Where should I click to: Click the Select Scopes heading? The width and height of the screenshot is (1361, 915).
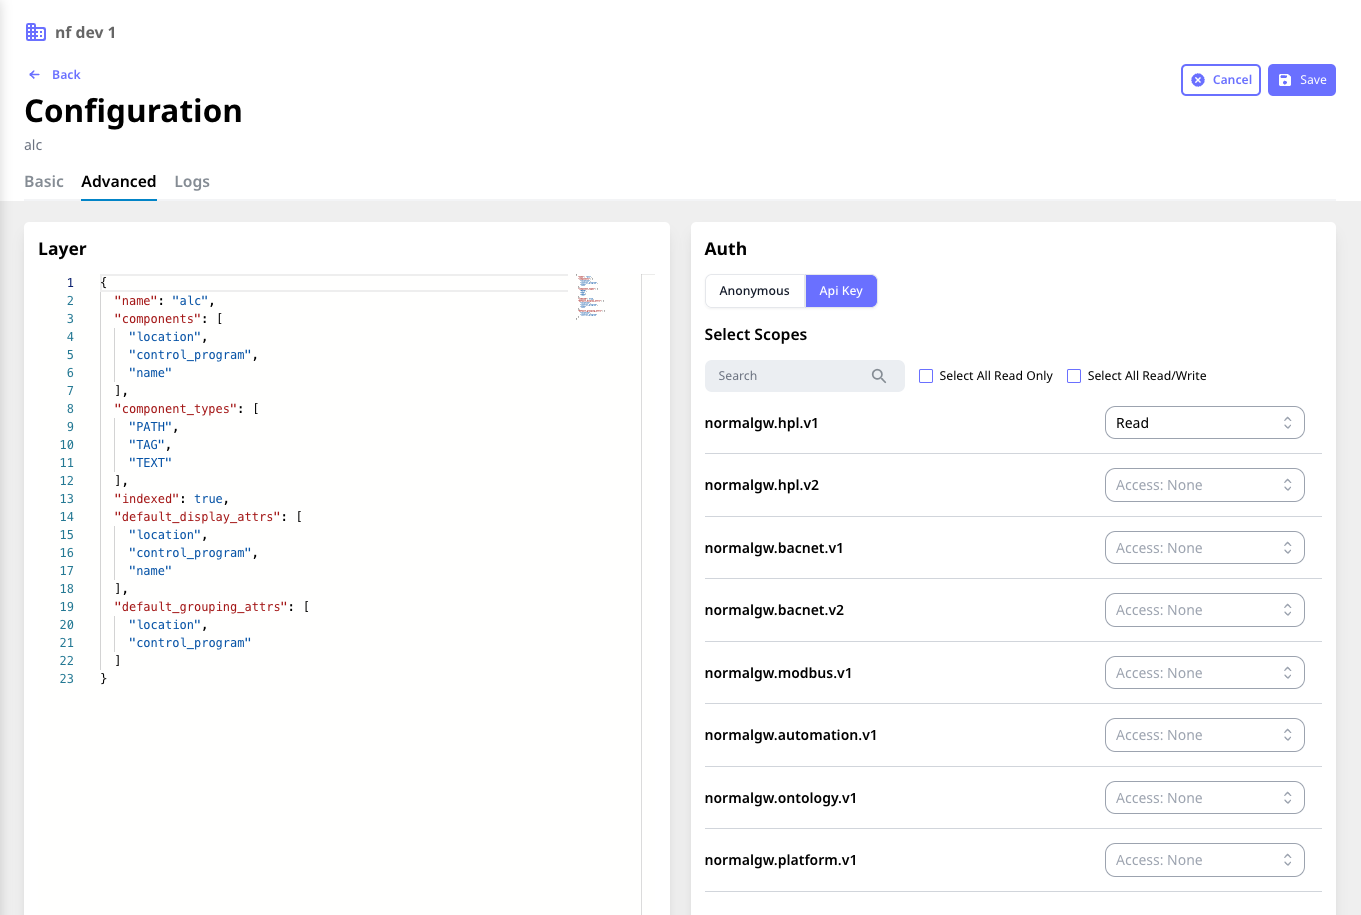[756, 335]
